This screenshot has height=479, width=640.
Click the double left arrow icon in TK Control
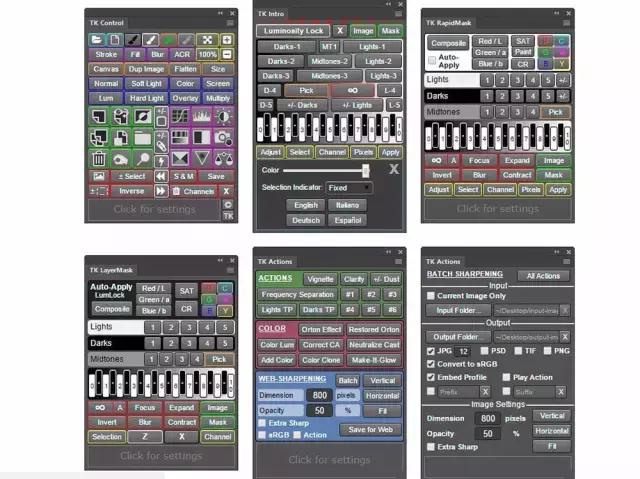161,176
